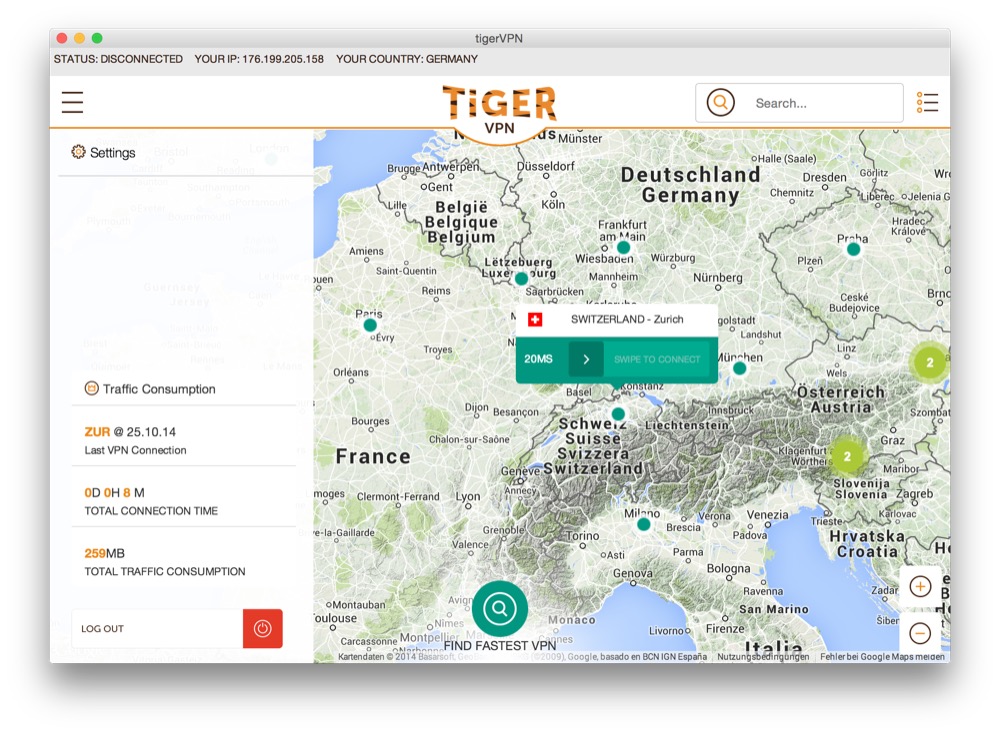Select the München server marker
The width and height of the screenshot is (1000, 734).
point(739,368)
